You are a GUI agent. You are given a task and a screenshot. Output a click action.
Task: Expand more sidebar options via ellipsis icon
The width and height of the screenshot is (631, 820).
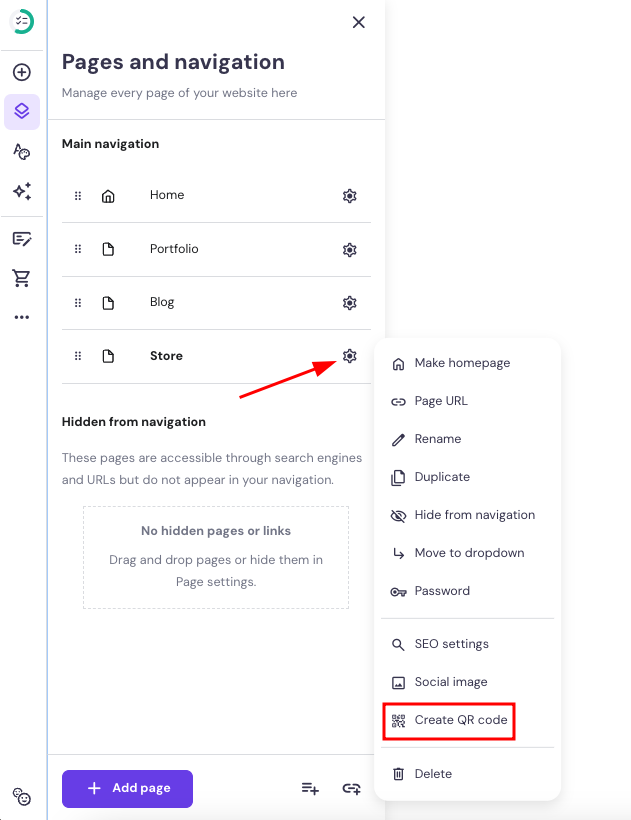tap(22, 317)
